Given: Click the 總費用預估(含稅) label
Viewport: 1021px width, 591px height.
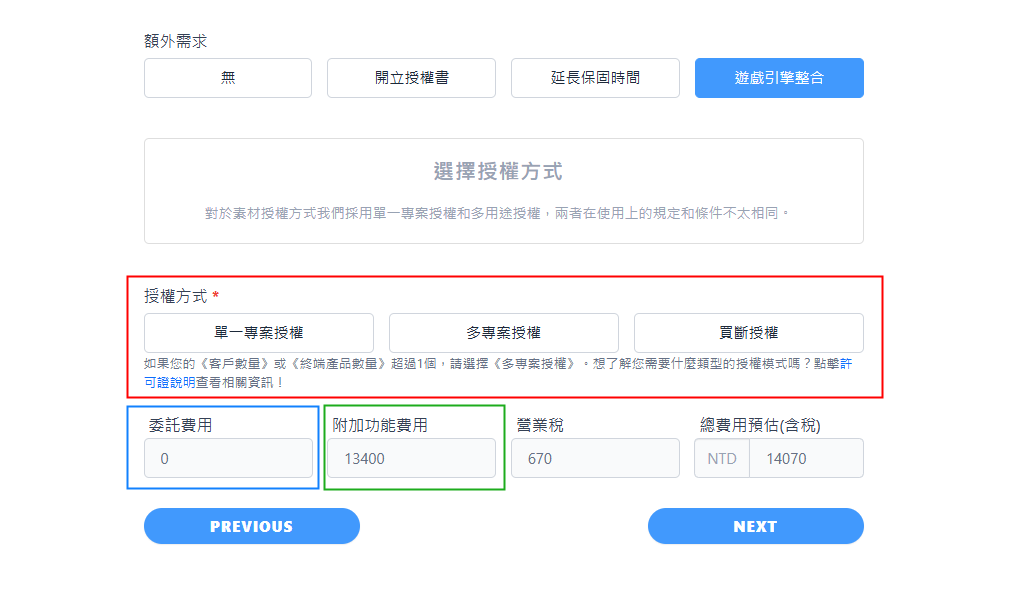Looking at the screenshot, I should (760, 425).
